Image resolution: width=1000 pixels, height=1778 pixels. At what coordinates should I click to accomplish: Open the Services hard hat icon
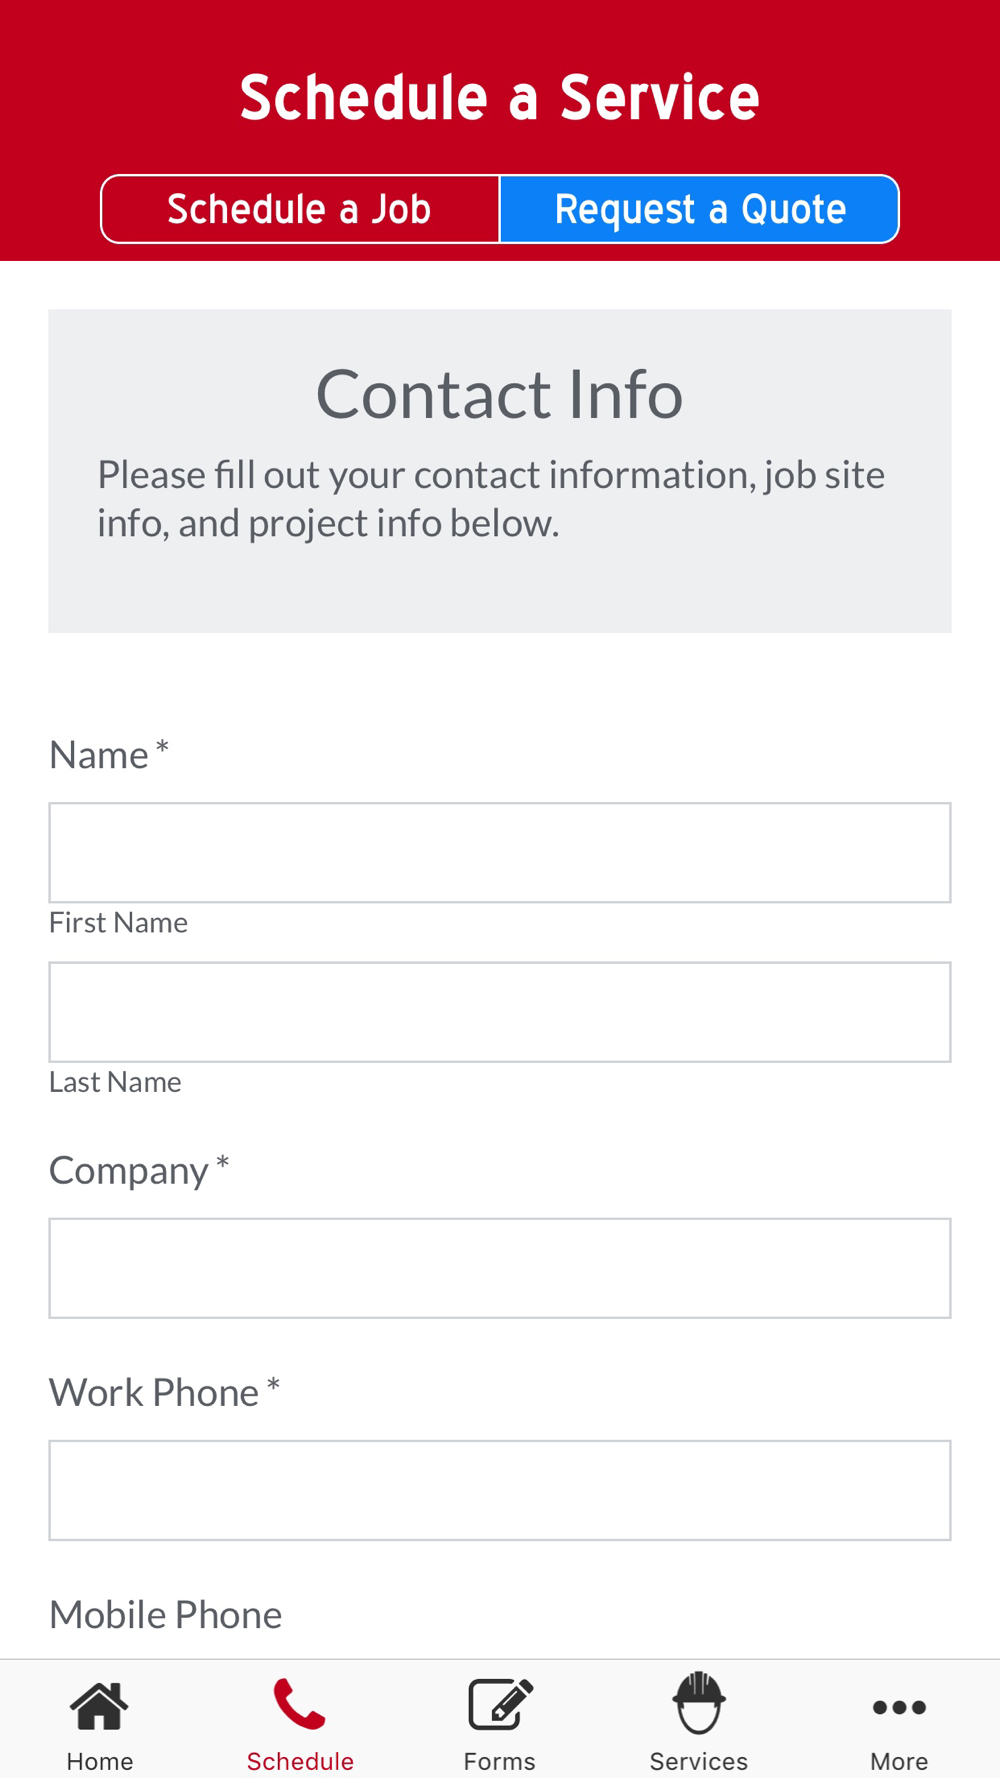(x=699, y=1702)
